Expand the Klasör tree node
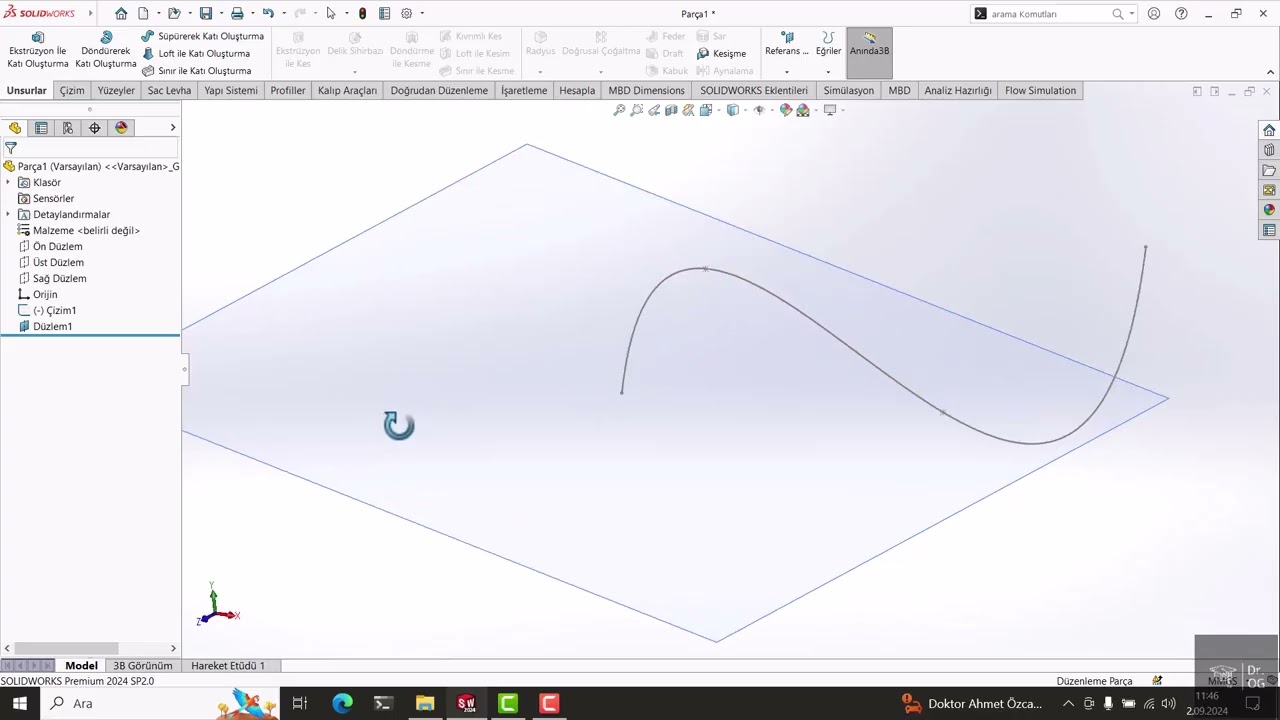1280x720 pixels. (x=8, y=182)
